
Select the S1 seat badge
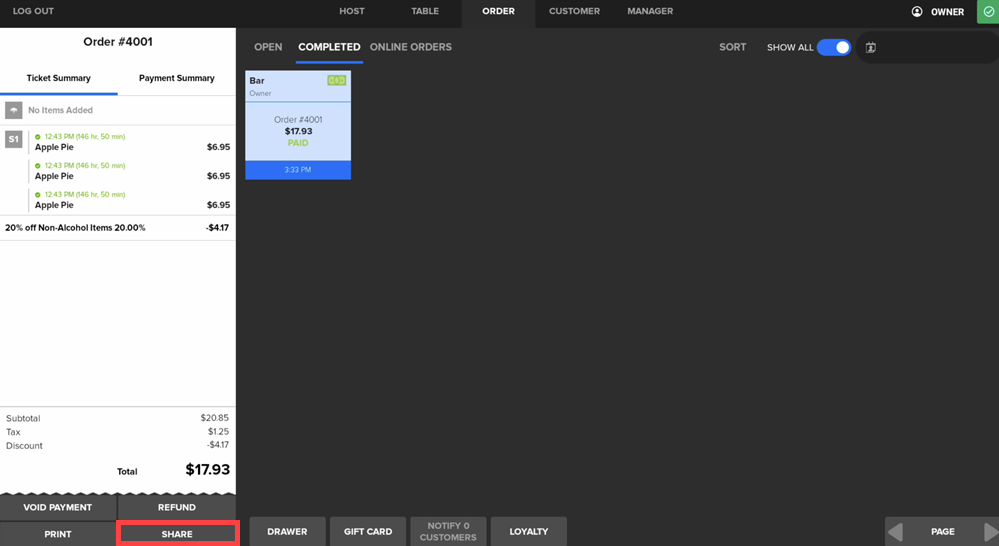13,139
